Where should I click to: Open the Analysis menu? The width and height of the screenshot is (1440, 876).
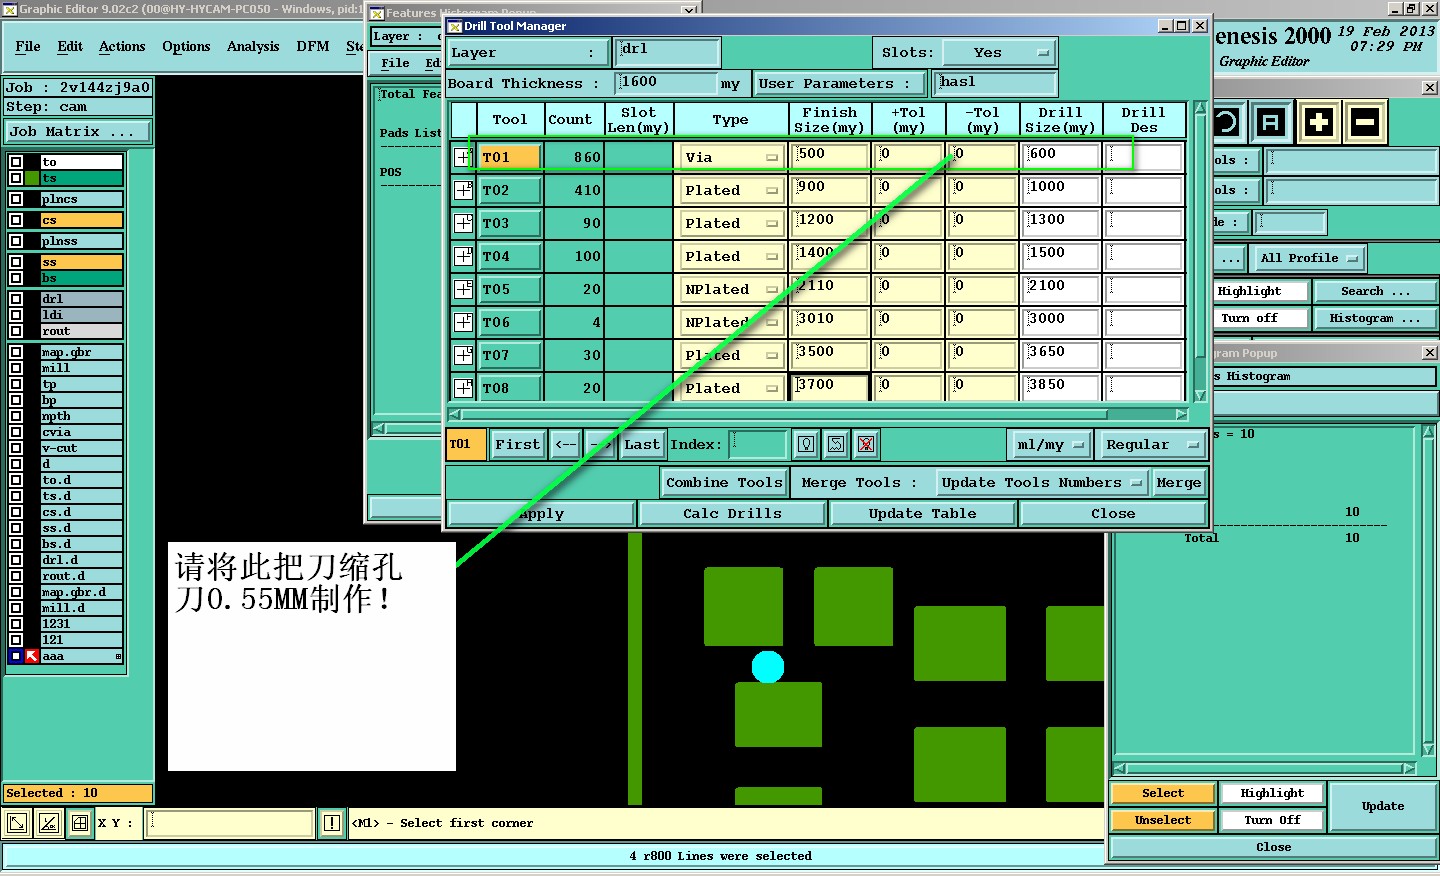pos(253,46)
